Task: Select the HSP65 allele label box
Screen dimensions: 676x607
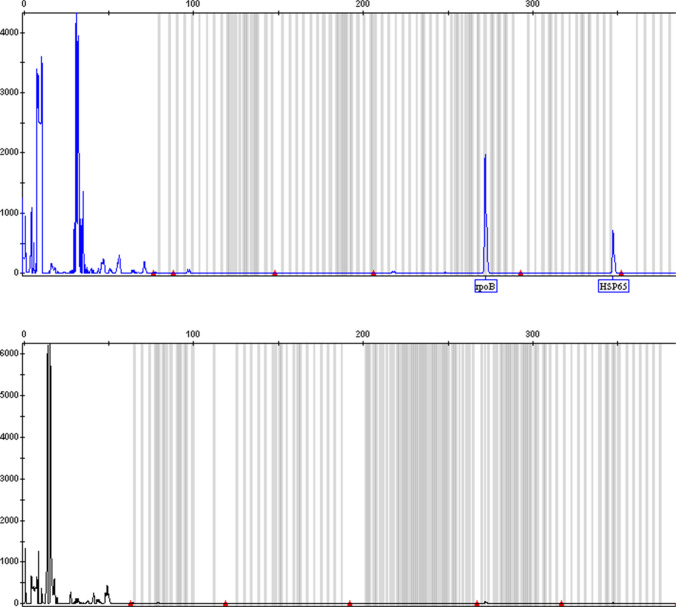Action: point(613,286)
